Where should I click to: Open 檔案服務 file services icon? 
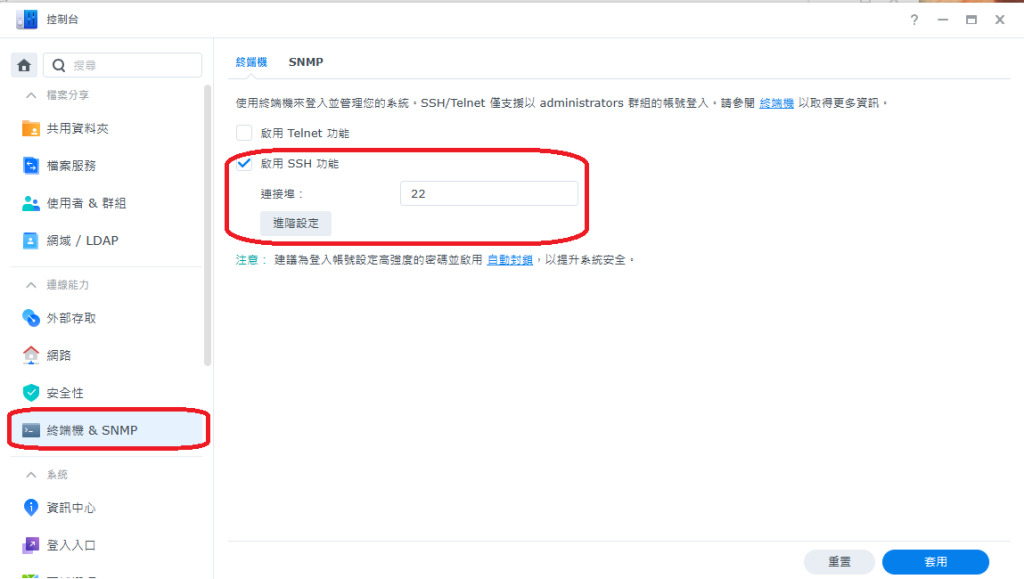pos(31,165)
